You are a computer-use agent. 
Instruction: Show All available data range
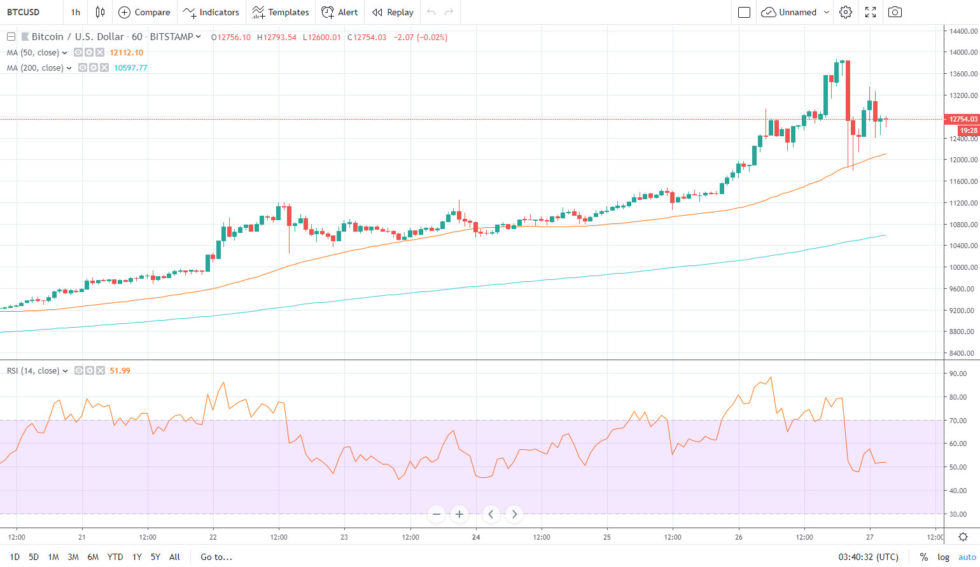coord(174,557)
